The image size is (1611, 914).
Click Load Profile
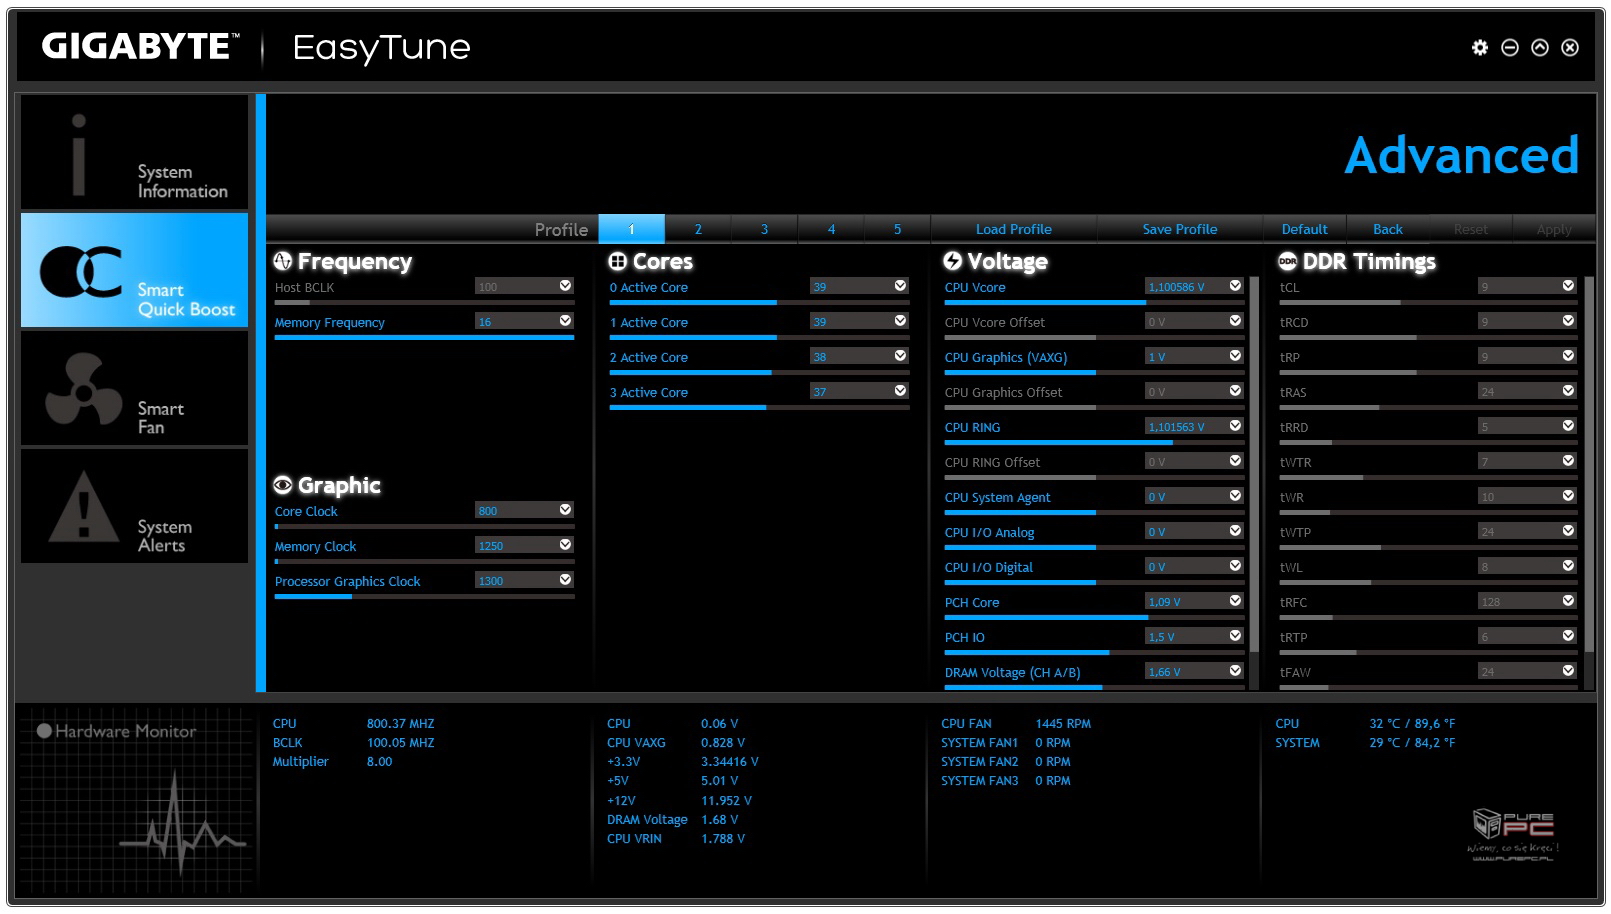1014,229
